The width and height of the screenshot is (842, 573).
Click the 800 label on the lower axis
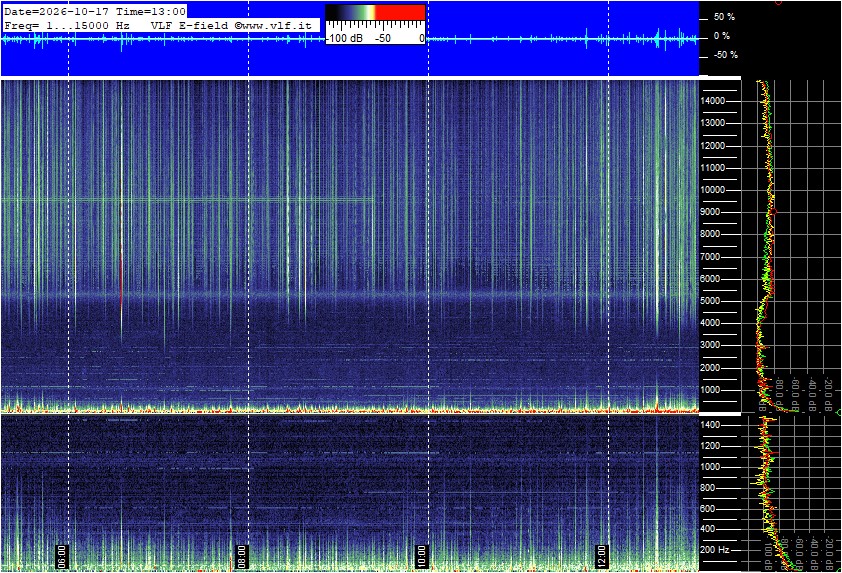tap(708, 488)
